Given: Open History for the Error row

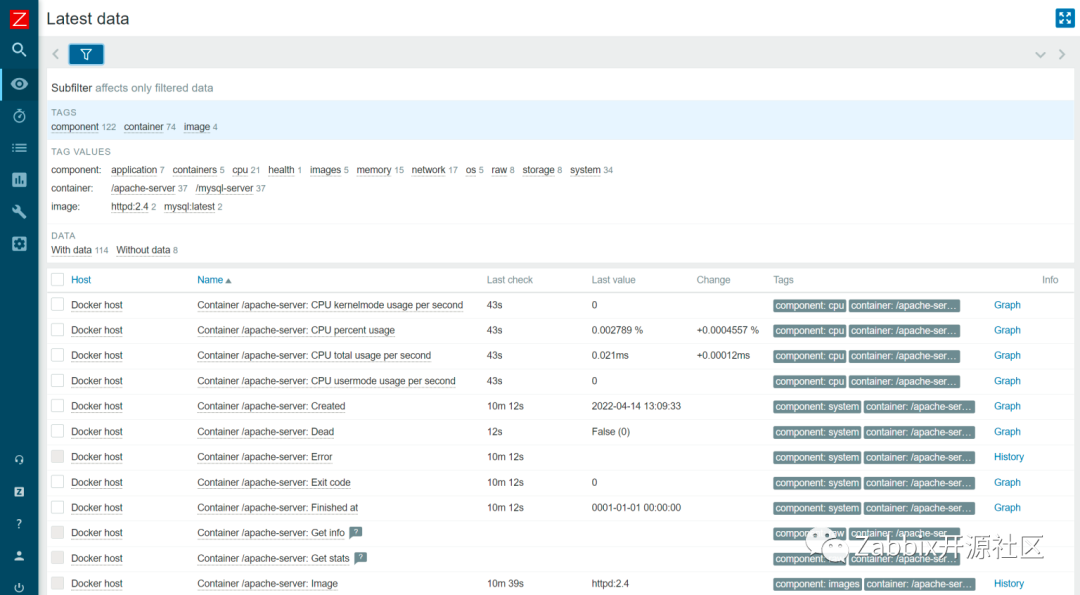Looking at the screenshot, I should (1008, 457).
